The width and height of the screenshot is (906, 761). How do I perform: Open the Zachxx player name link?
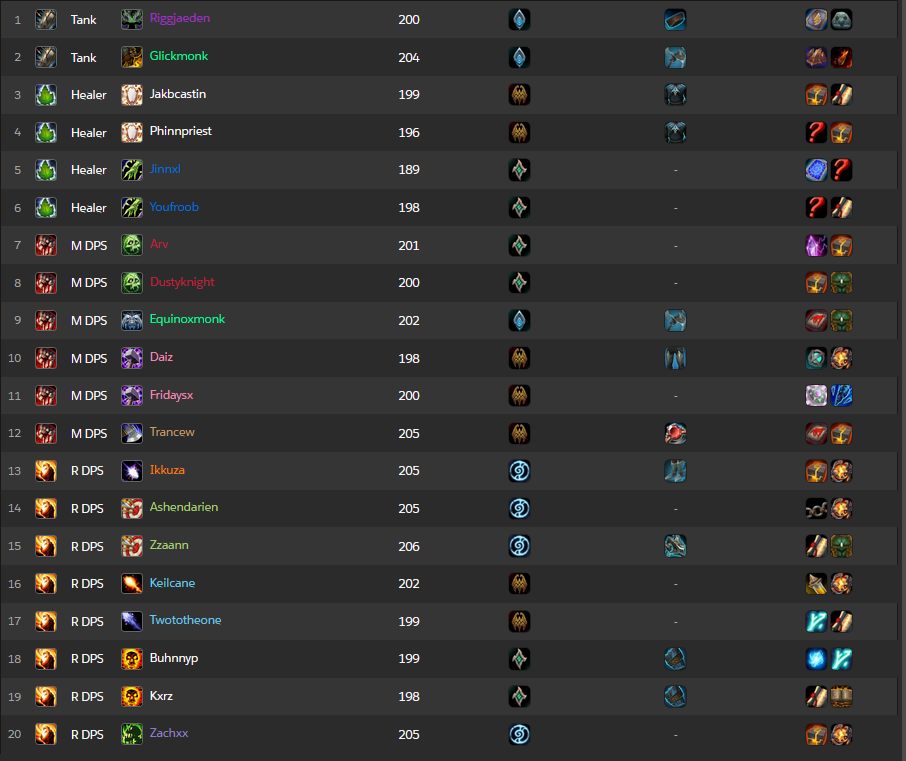(169, 733)
